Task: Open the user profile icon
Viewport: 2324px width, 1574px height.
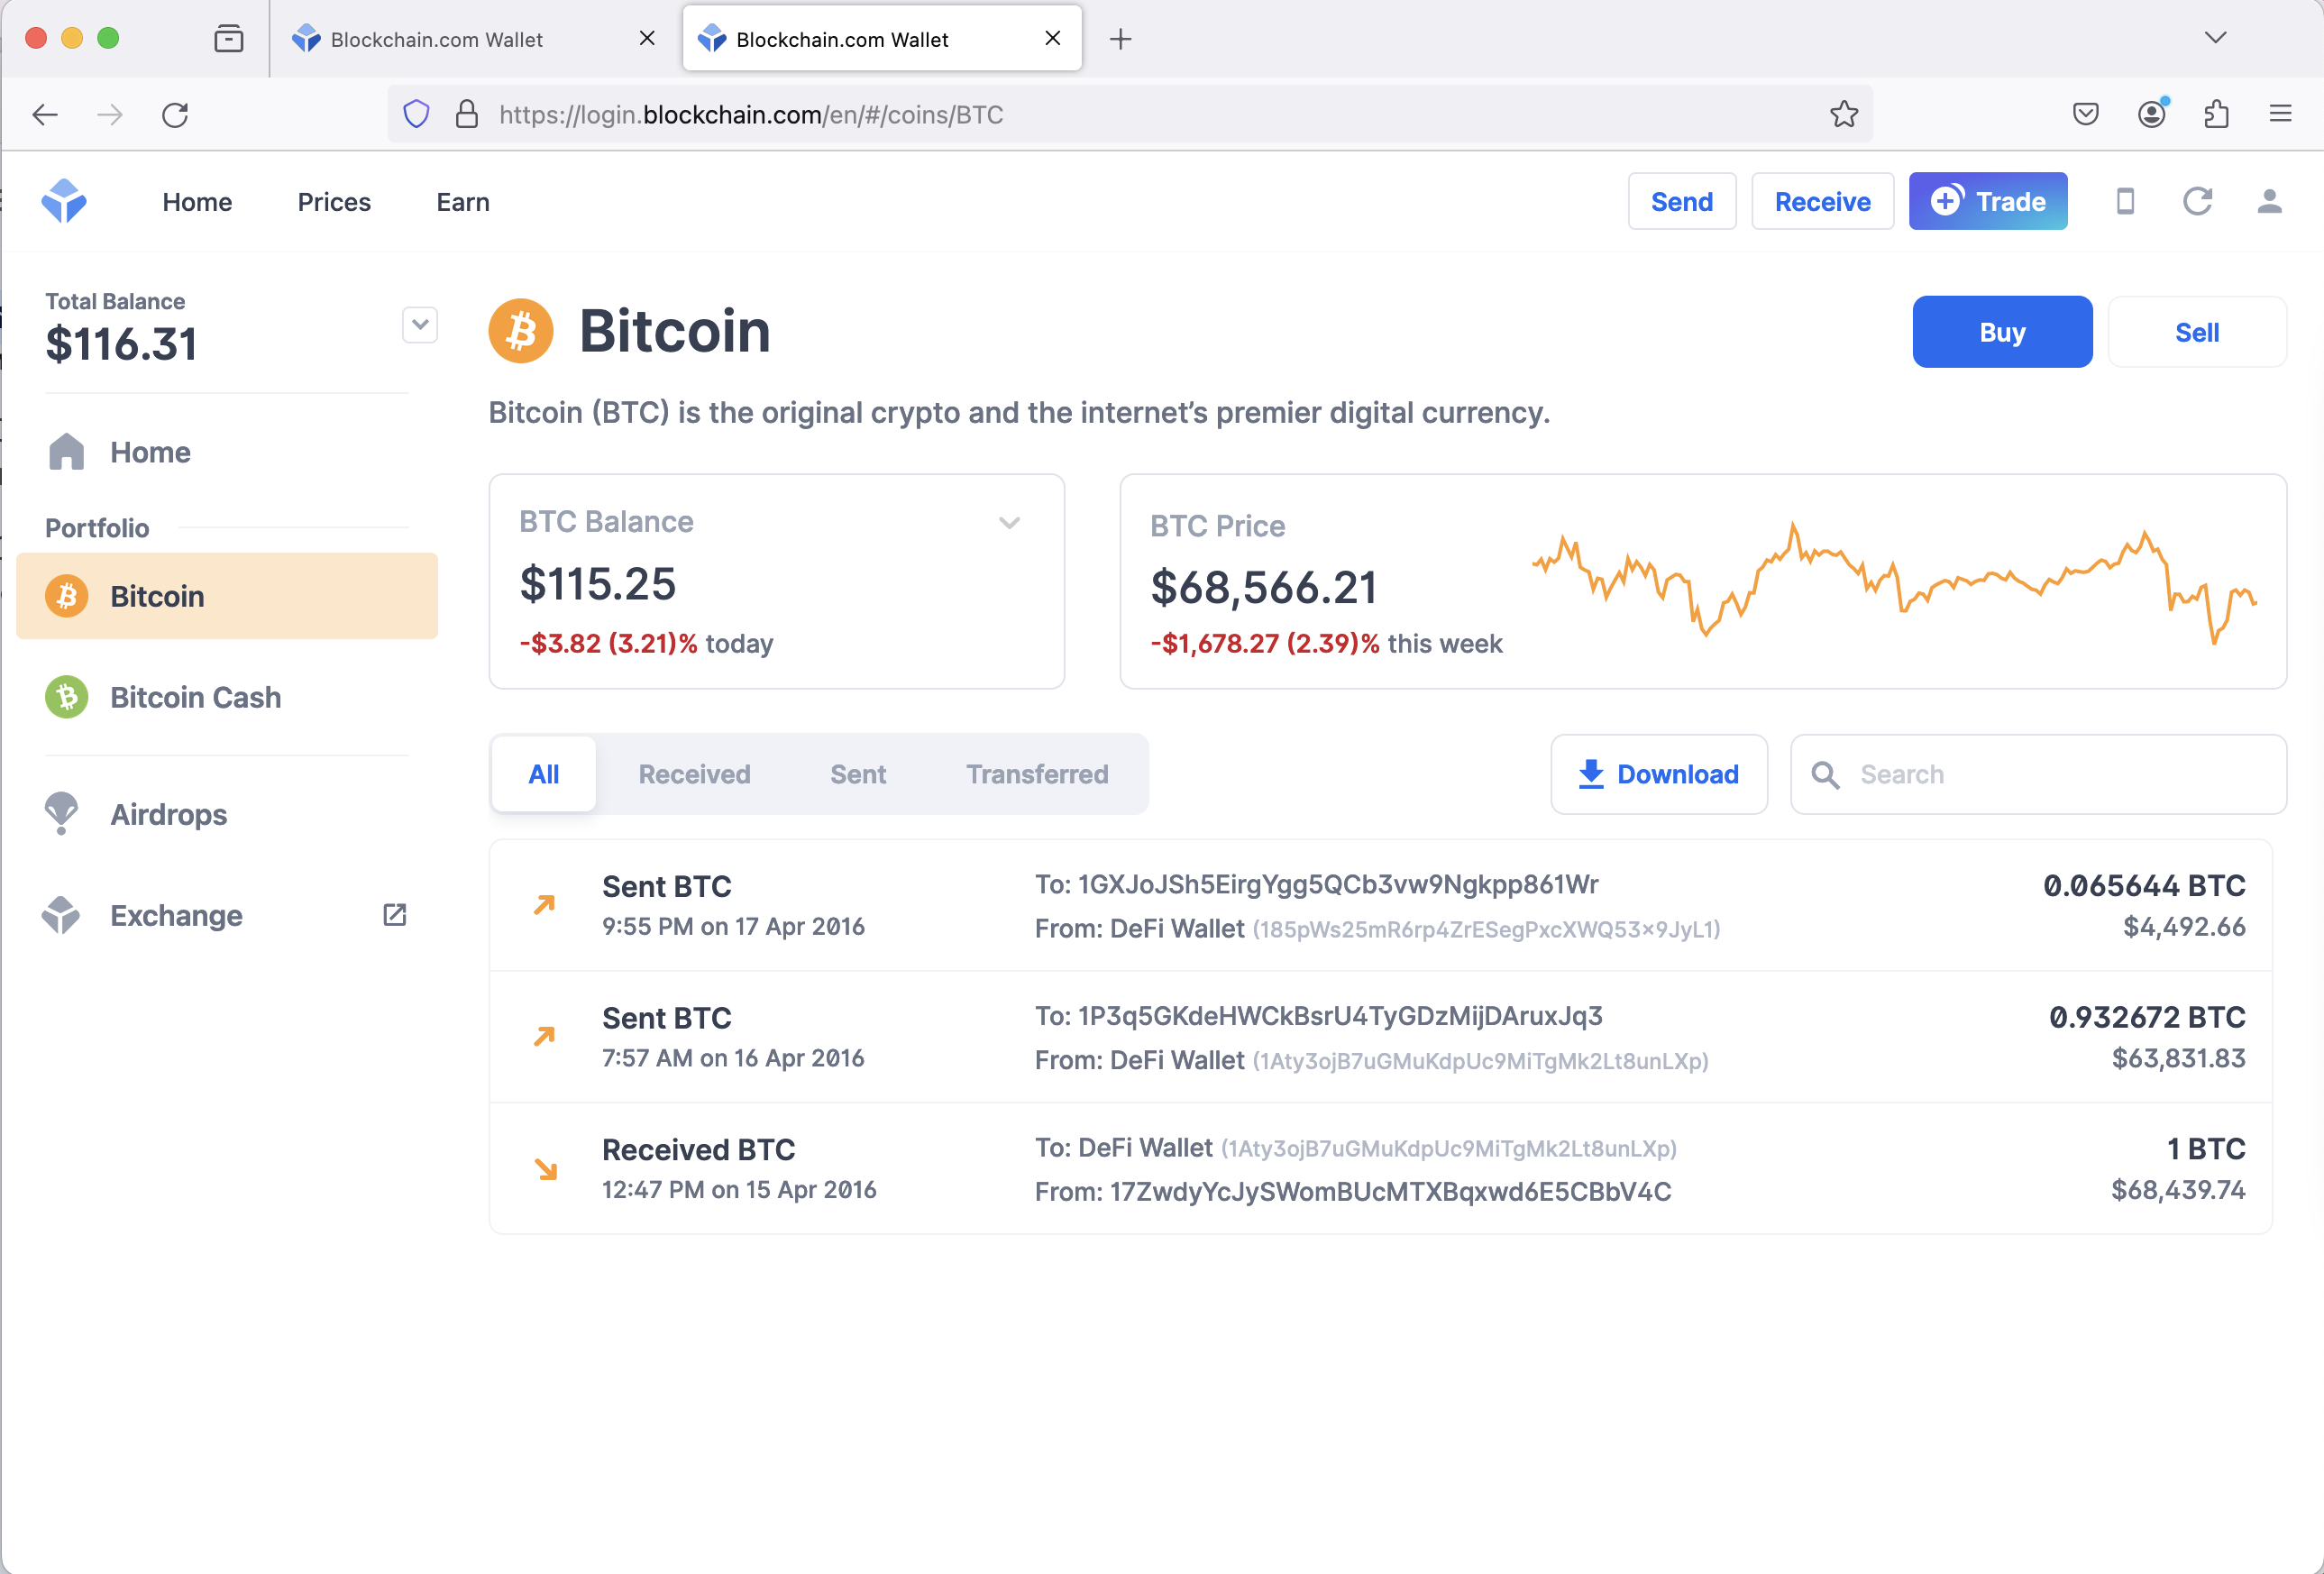Action: 2269,201
